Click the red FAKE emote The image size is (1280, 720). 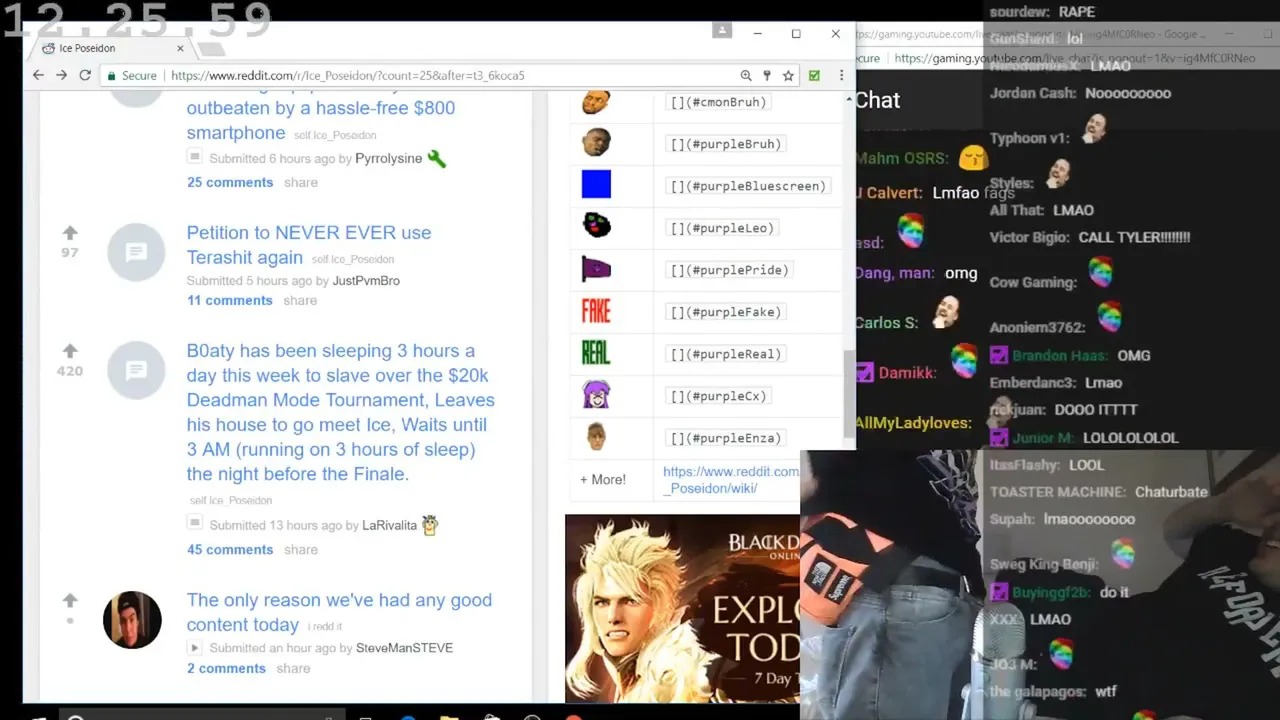pos(596,311)
